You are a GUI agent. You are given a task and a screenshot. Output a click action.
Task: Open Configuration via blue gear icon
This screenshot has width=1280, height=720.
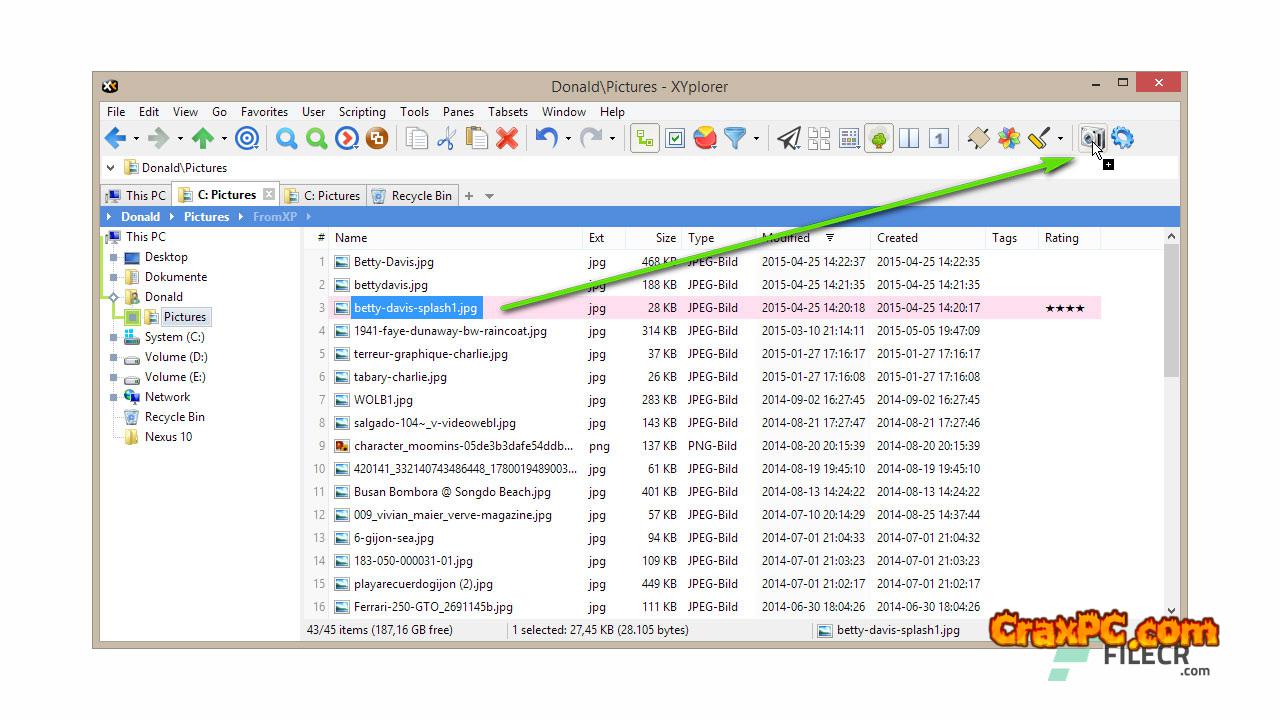[1122, 139]
